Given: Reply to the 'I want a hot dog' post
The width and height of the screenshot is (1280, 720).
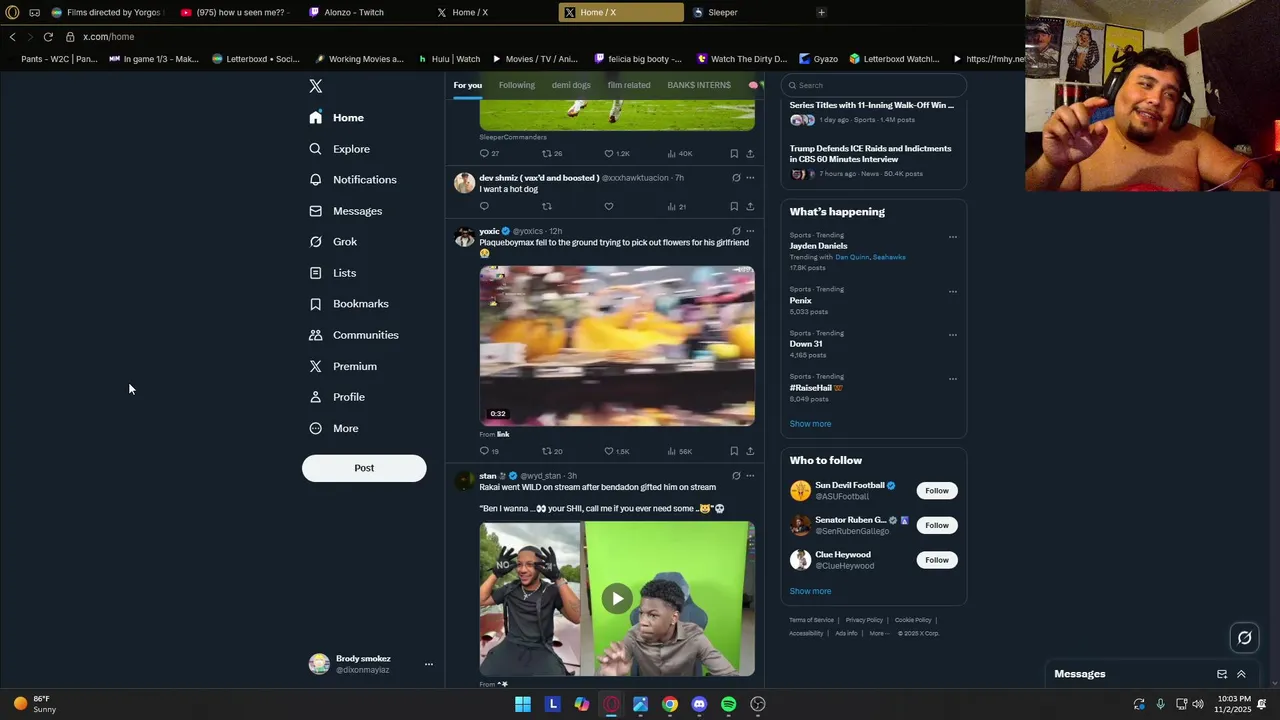Looking at the screenshot, I should 484,207.
